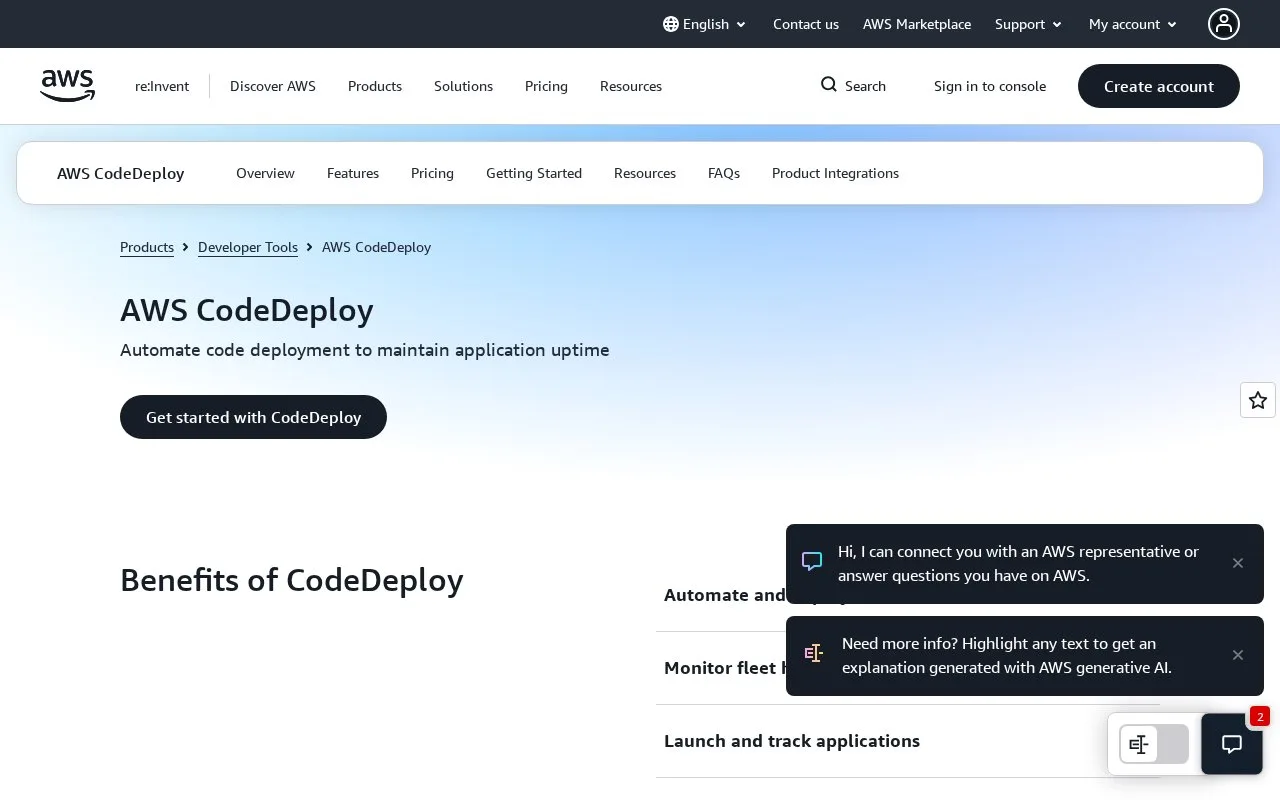Click the AWS logo
Screen dimensions: 1280x800
(x=68, y=86)
